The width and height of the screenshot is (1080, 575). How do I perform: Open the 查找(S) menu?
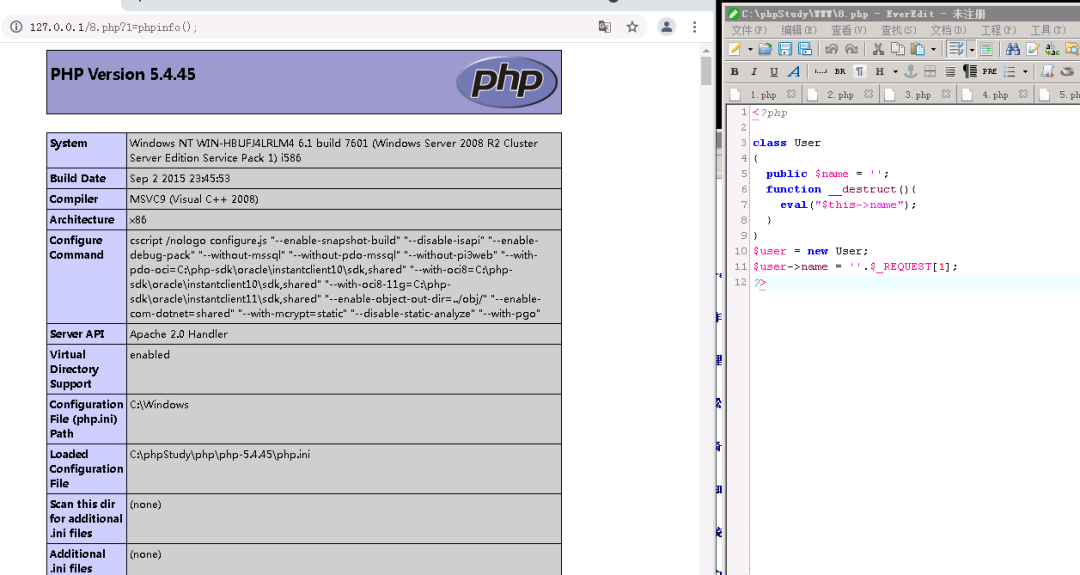pyautogui.click(x=899, y=30)
